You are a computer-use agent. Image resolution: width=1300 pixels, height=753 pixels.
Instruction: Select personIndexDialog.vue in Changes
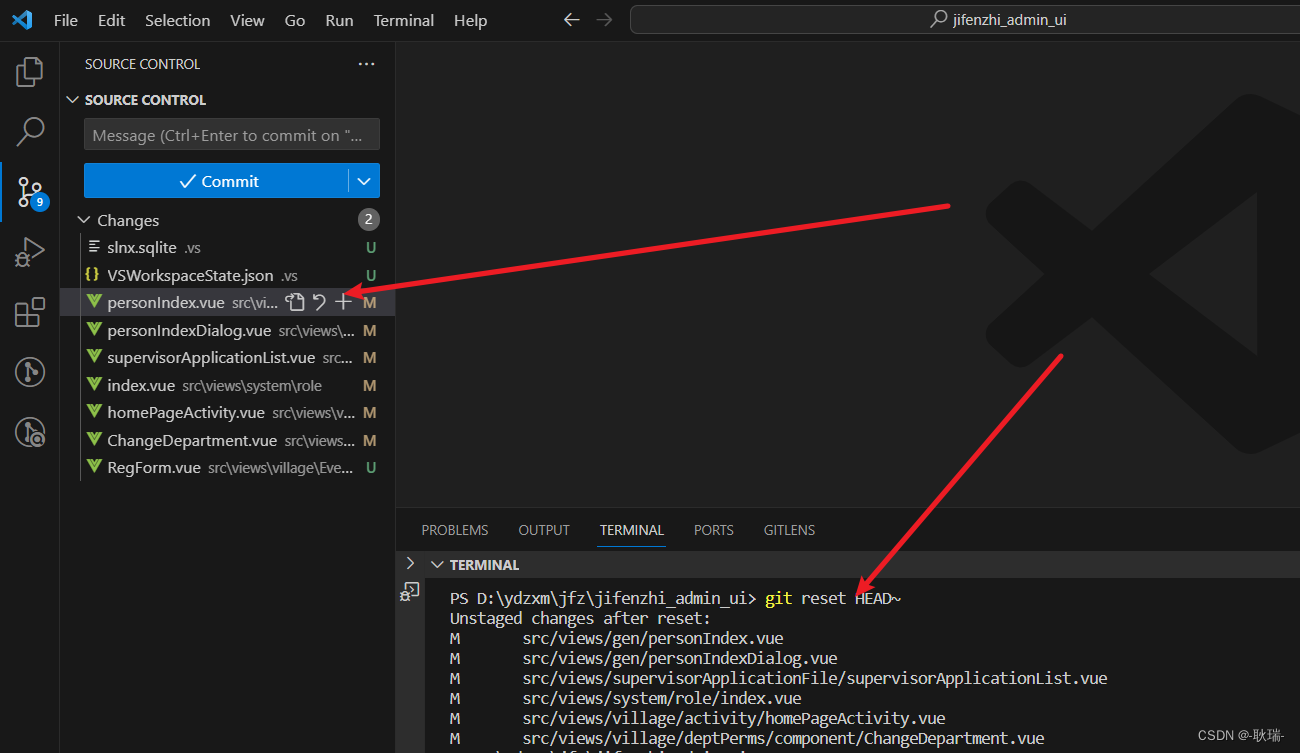pos(227,330)
